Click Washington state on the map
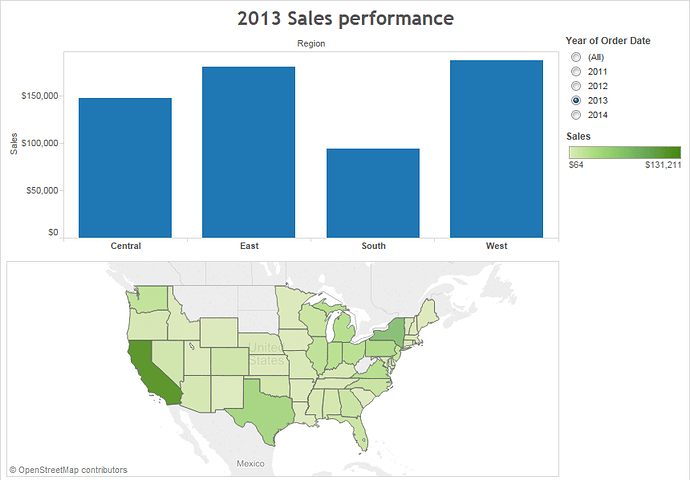The image size is (690, 480). pyautogui.click(x=149, y=299)
